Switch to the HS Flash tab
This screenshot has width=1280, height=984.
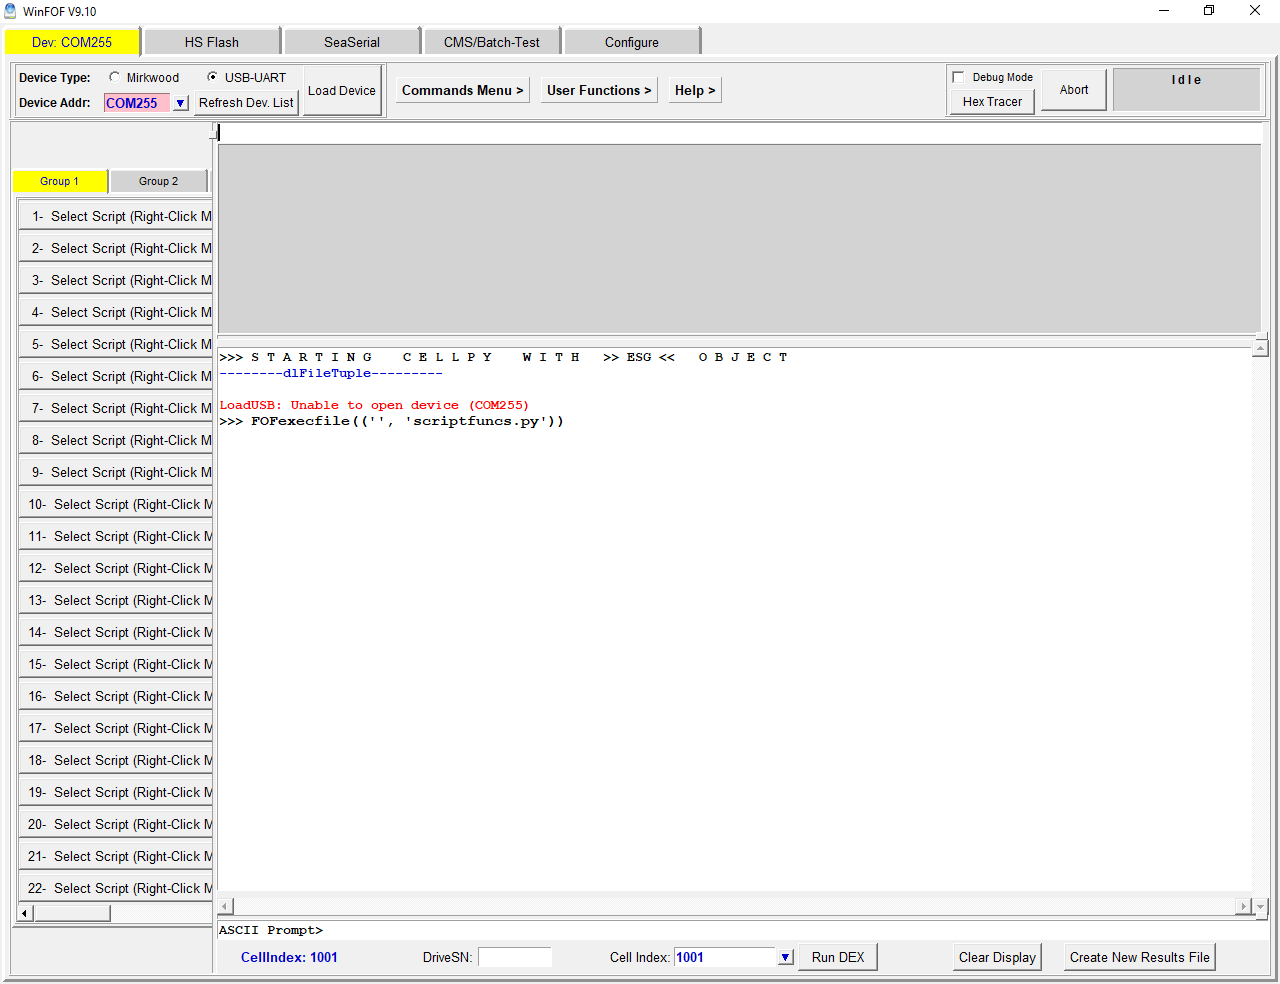[211, 42]
